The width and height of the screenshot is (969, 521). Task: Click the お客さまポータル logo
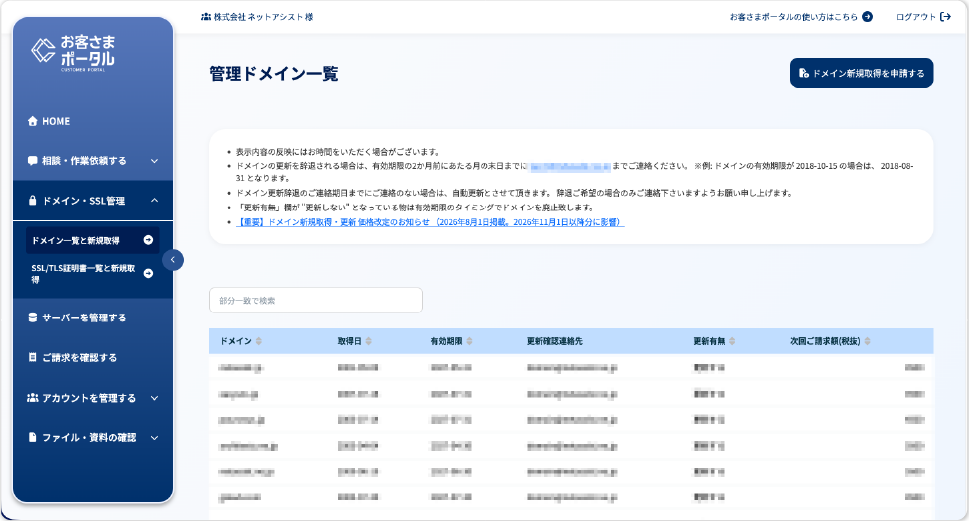73,53
